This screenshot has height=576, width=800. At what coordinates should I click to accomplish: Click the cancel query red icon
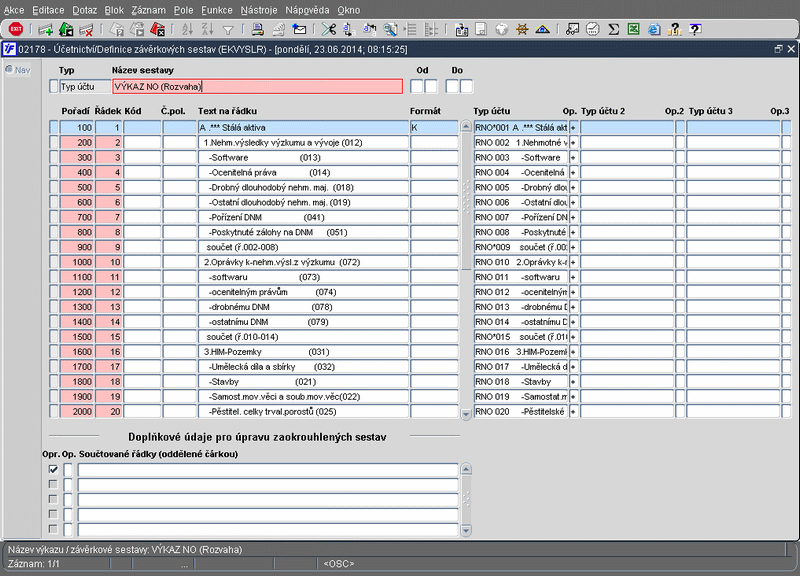158,30
